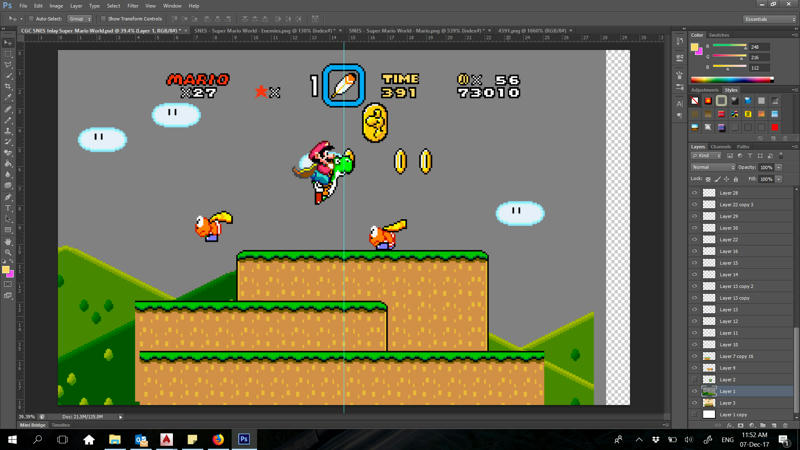Toggle Show Transform Controls checkbox
This screenshot has width=800, height=450.
click(103, 18)
